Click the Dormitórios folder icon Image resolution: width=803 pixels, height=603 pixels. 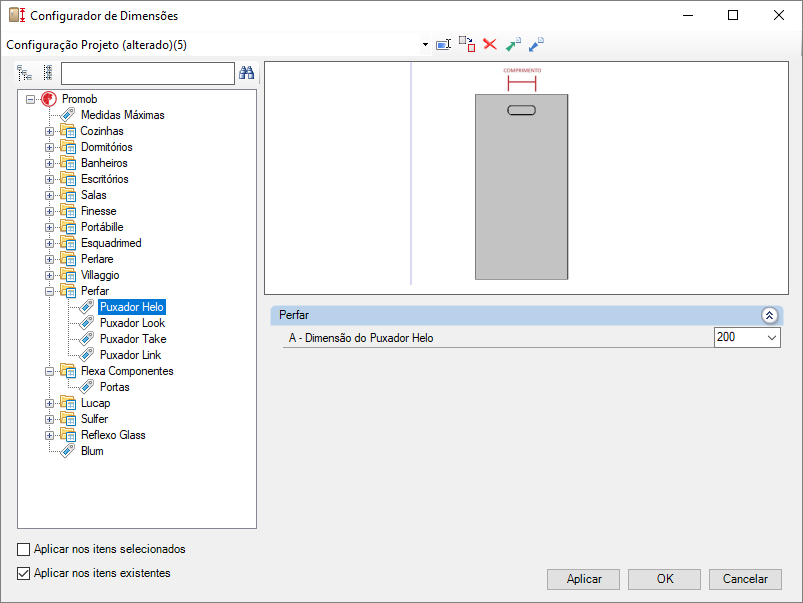[x=68, y=147]
